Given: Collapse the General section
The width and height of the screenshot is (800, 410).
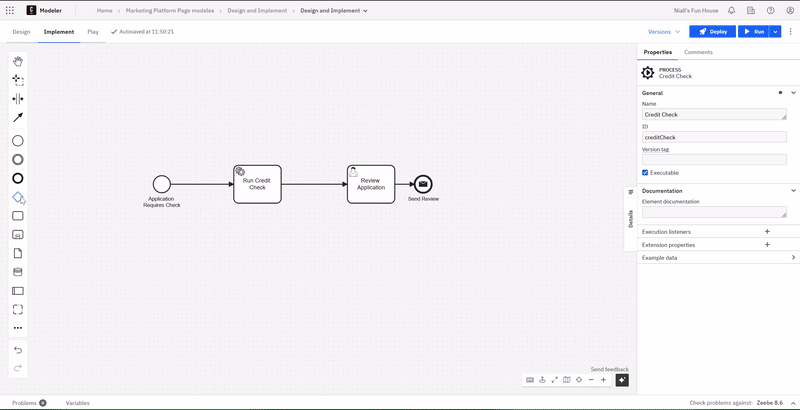Looking at the screenshot, I should click(x=793, y=93).
